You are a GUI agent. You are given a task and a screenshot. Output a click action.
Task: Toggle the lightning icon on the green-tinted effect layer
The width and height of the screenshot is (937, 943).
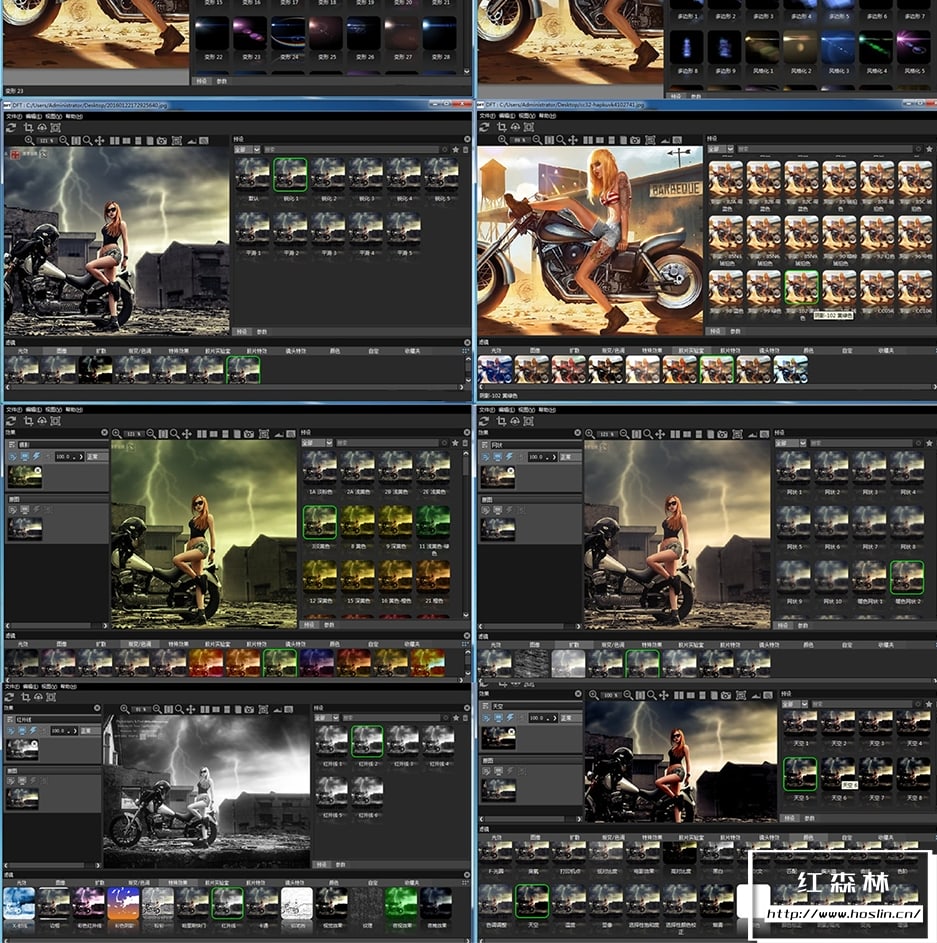36,457
